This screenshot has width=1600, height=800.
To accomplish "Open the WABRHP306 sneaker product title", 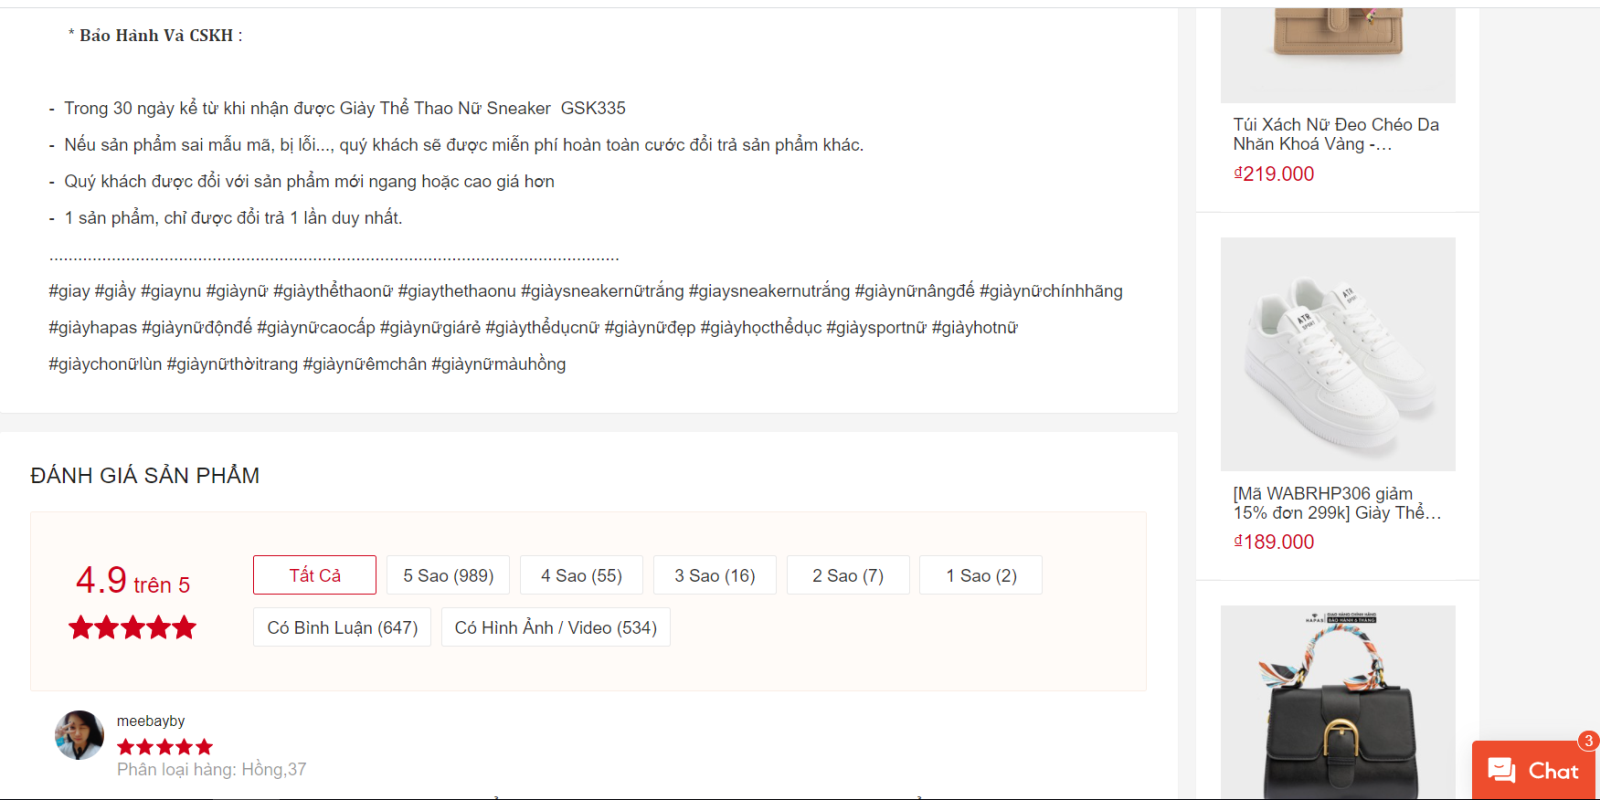I will click(1336, 503).
